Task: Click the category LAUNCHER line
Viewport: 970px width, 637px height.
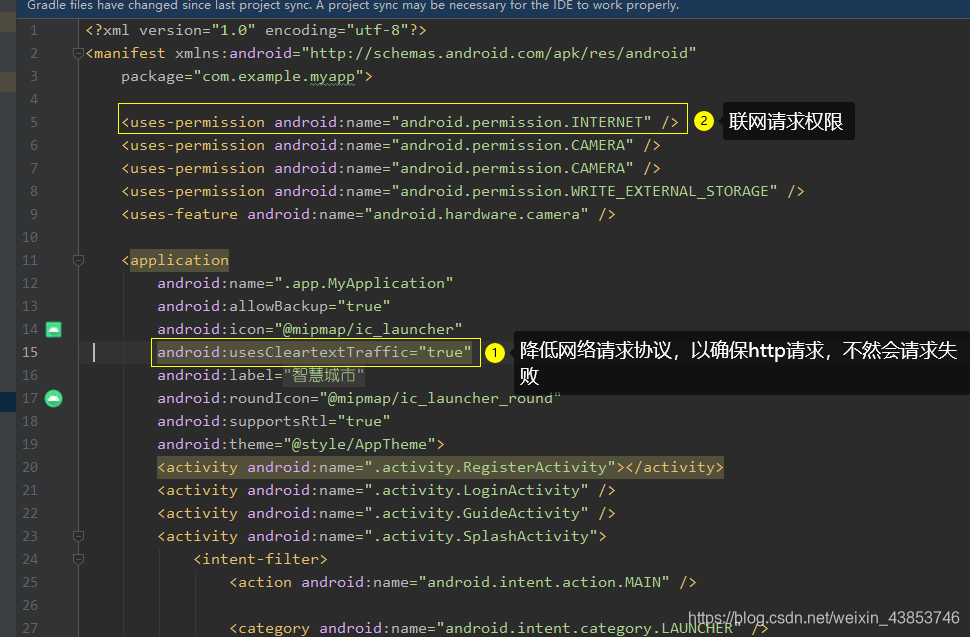Action: pyautogui.click(x=499, y=628)
